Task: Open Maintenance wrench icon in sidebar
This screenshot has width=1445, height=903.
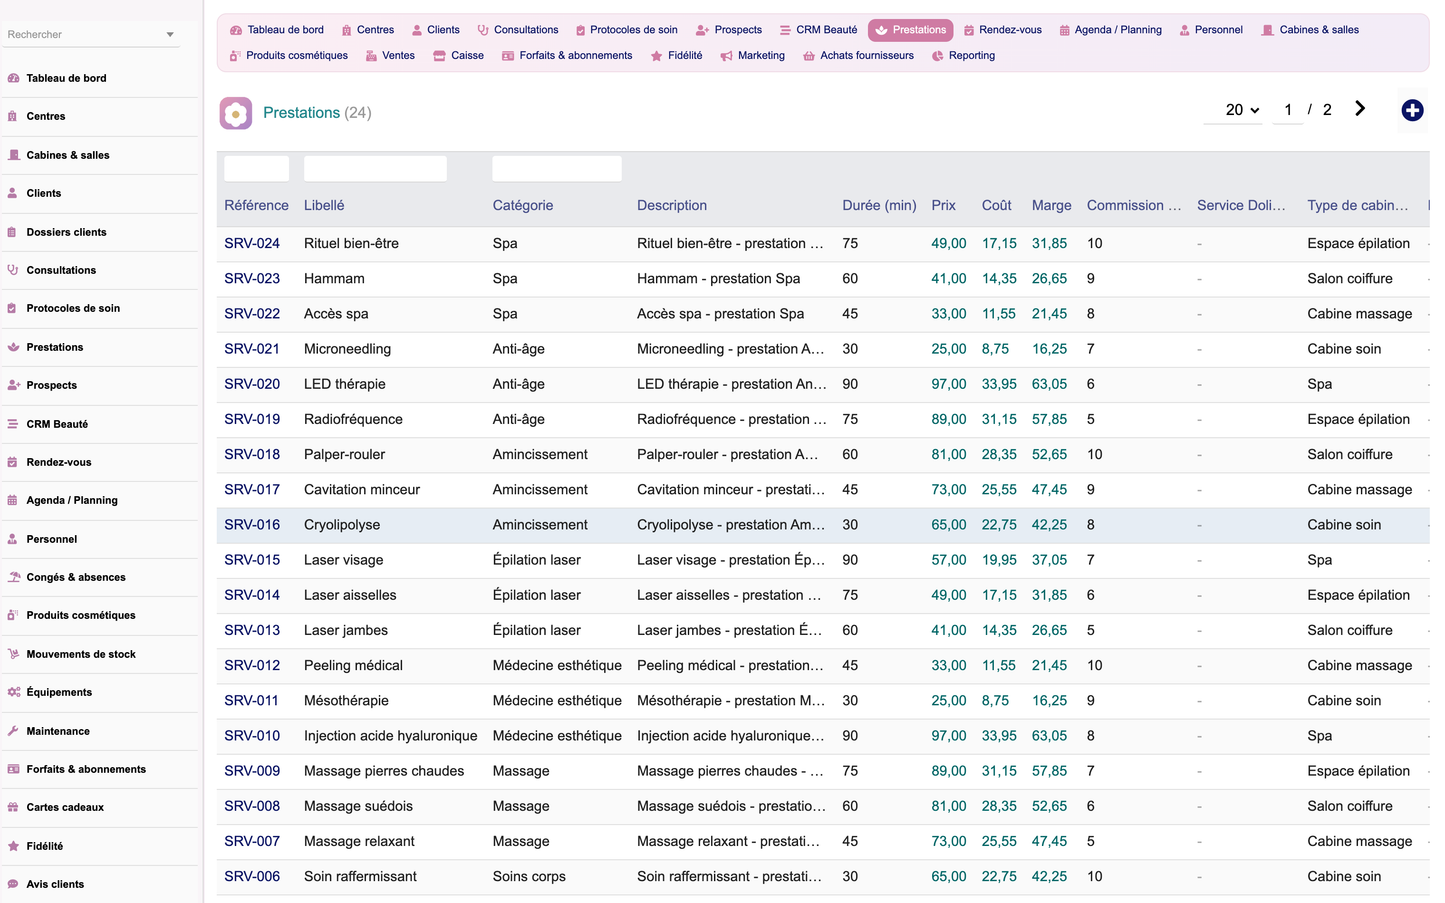Action: 13,731
